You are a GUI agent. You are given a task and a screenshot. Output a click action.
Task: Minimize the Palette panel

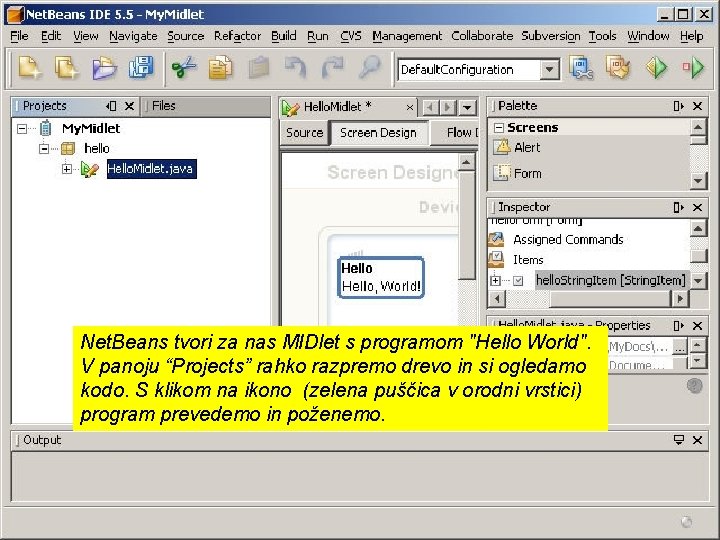[678, 106]
